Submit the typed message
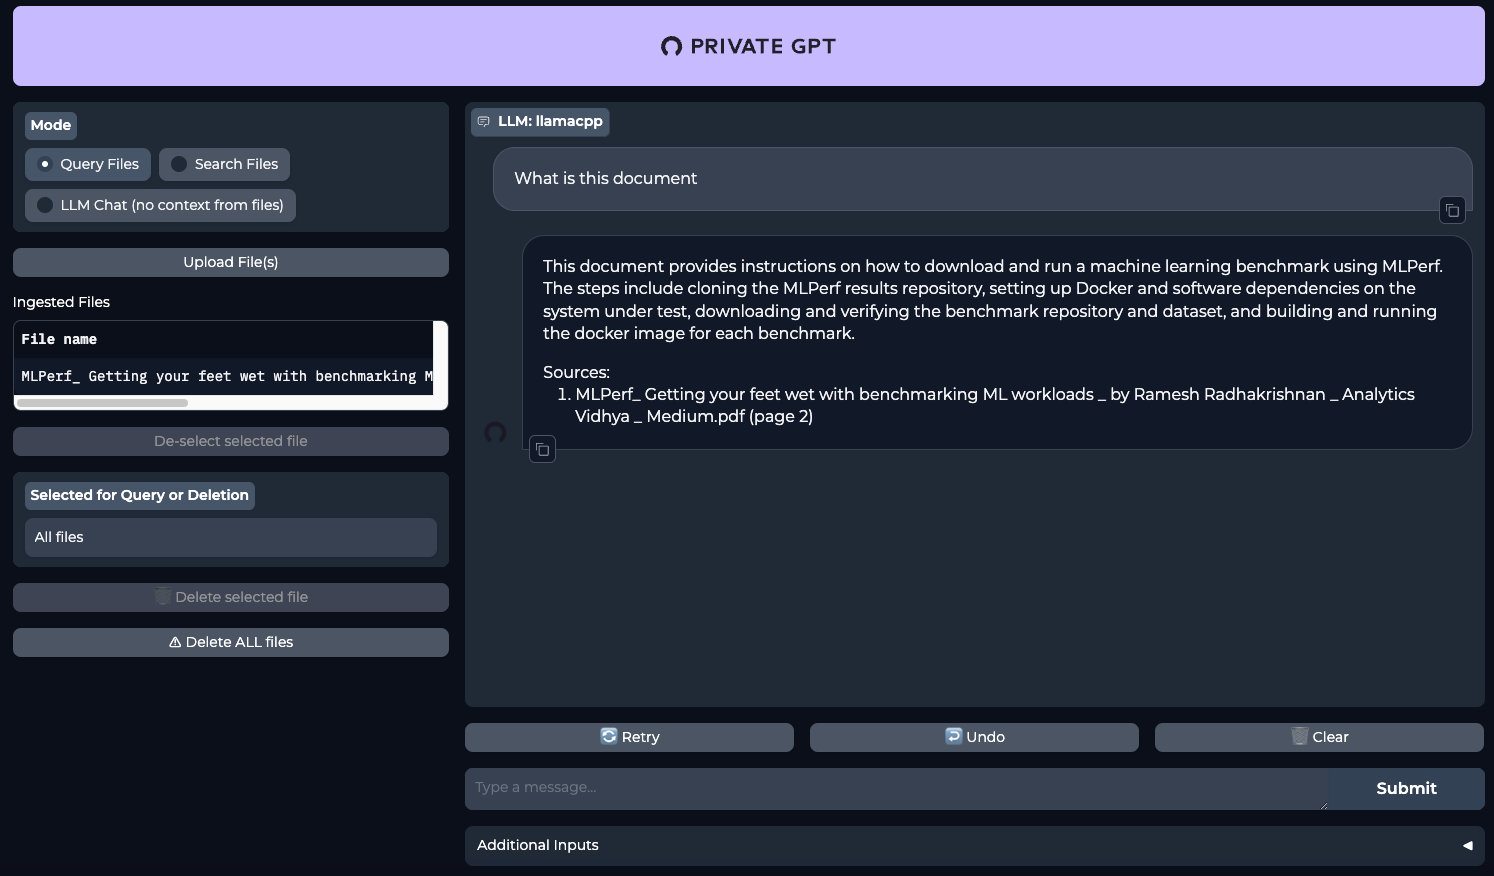 click(x=1406, y=788)
